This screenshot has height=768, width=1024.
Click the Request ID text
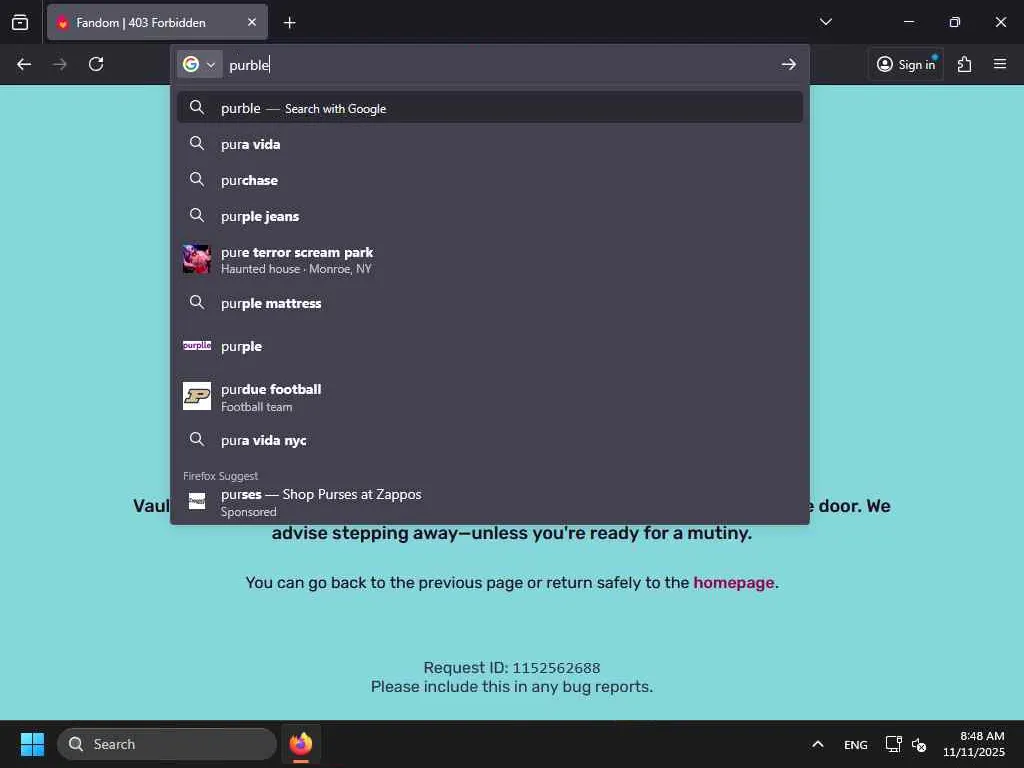(512, 667)
